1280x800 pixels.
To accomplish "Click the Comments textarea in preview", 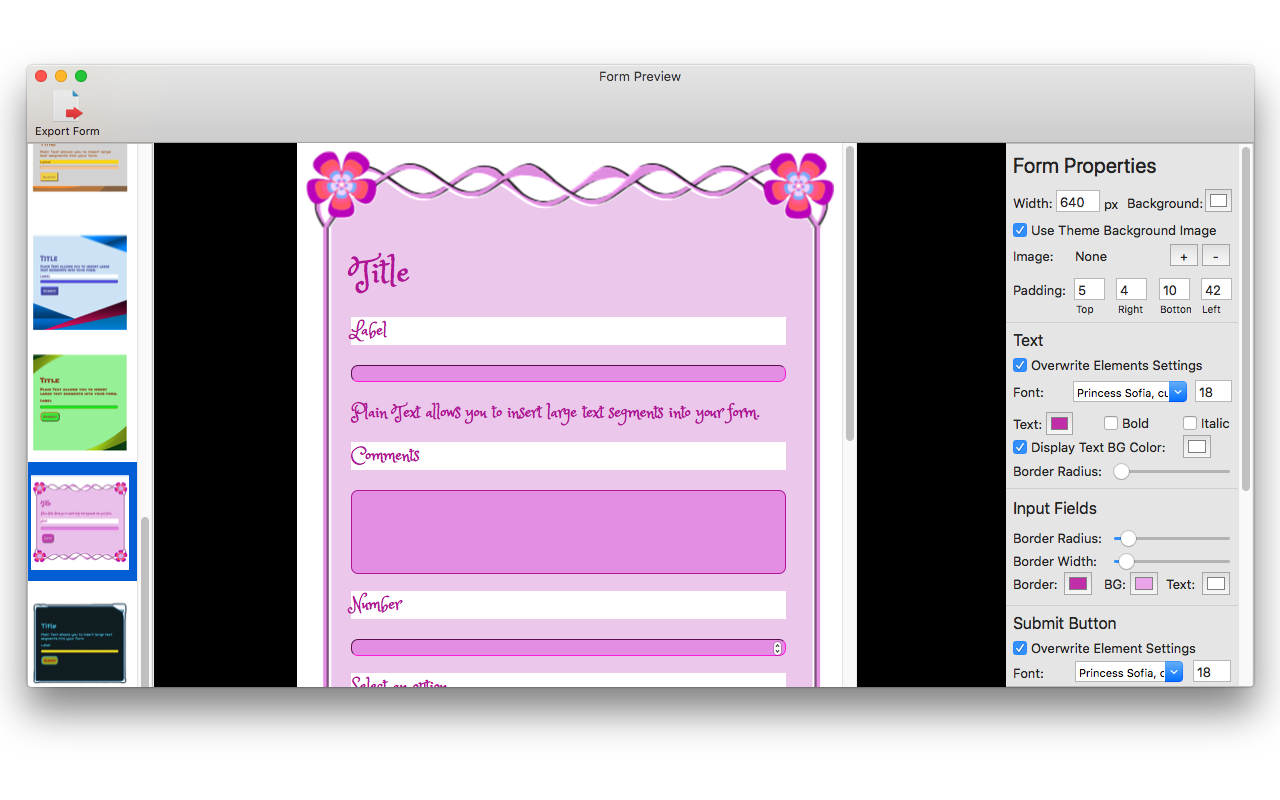I will coord(568,532).
